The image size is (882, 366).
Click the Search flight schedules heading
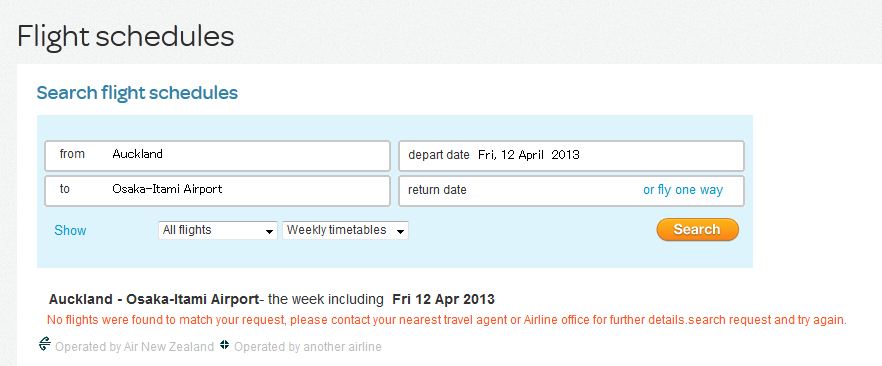click(x=137, y=93)
